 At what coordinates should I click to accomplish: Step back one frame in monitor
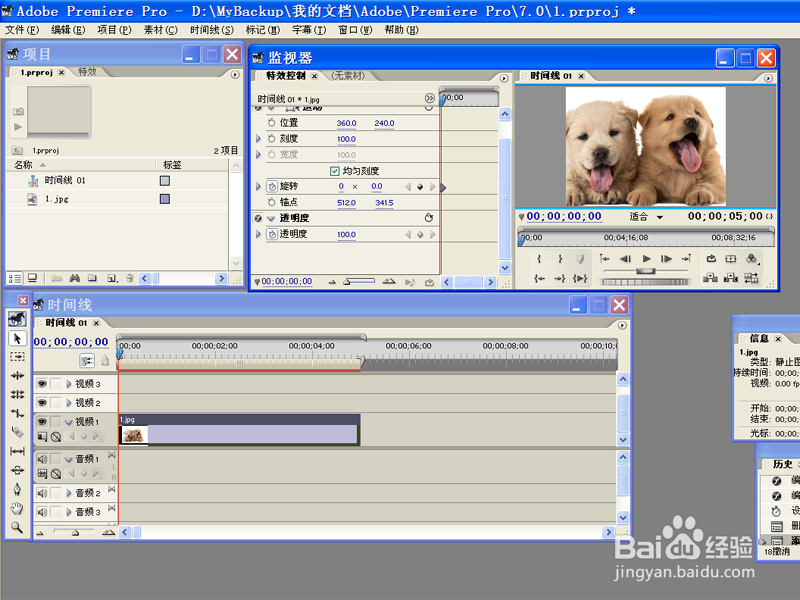pyautogui.click(x=626, y=259)
